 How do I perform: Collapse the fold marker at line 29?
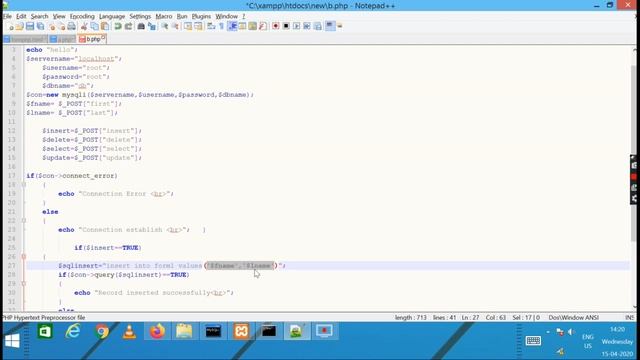click(x=24, y=284)
